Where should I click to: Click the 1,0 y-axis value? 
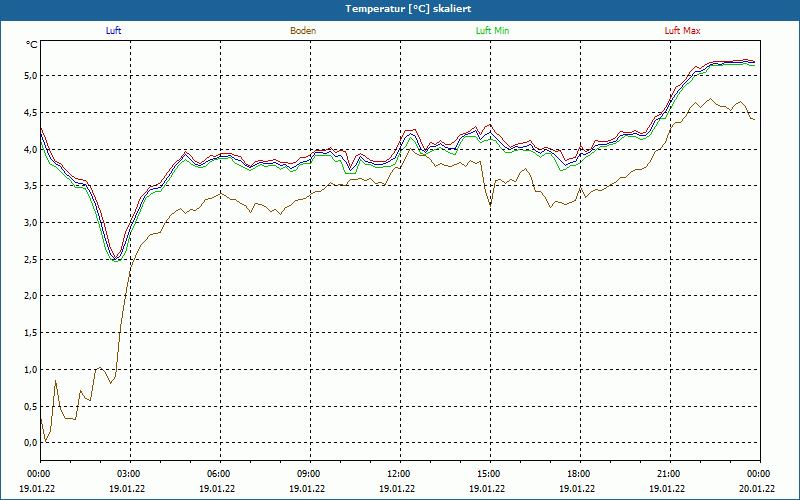point(31,369)
